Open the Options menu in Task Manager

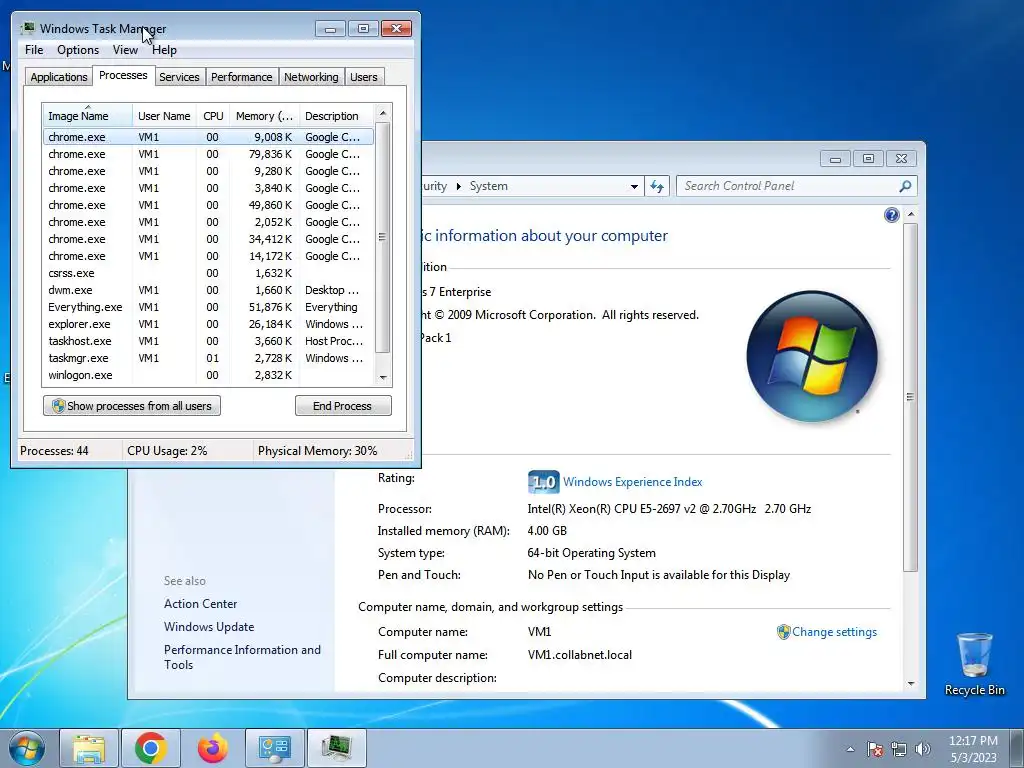pos(78,50)
